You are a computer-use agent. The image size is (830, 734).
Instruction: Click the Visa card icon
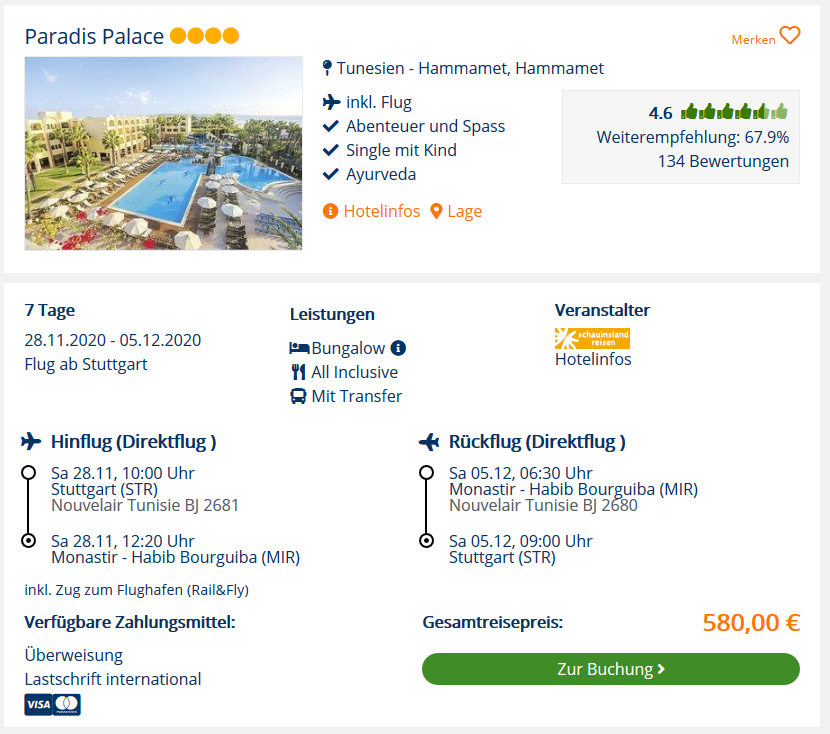tap(38, 704)
